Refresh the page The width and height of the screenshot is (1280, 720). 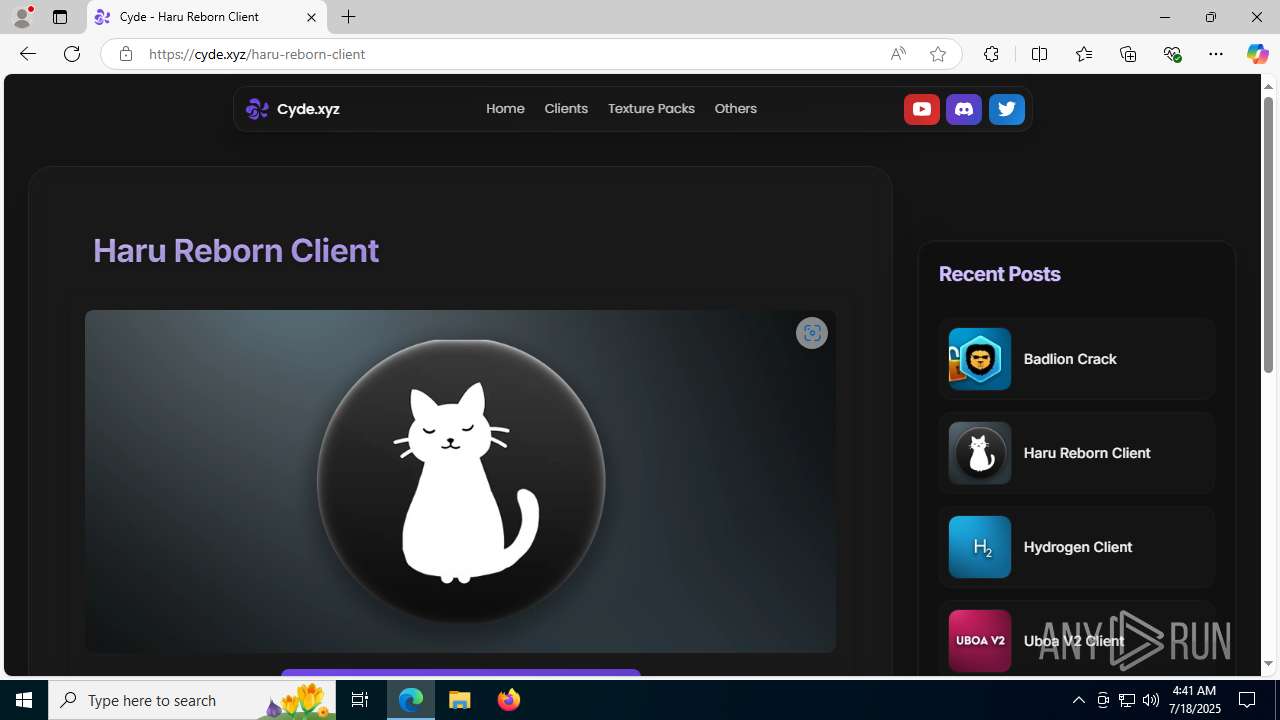click(x=72, y=54)
